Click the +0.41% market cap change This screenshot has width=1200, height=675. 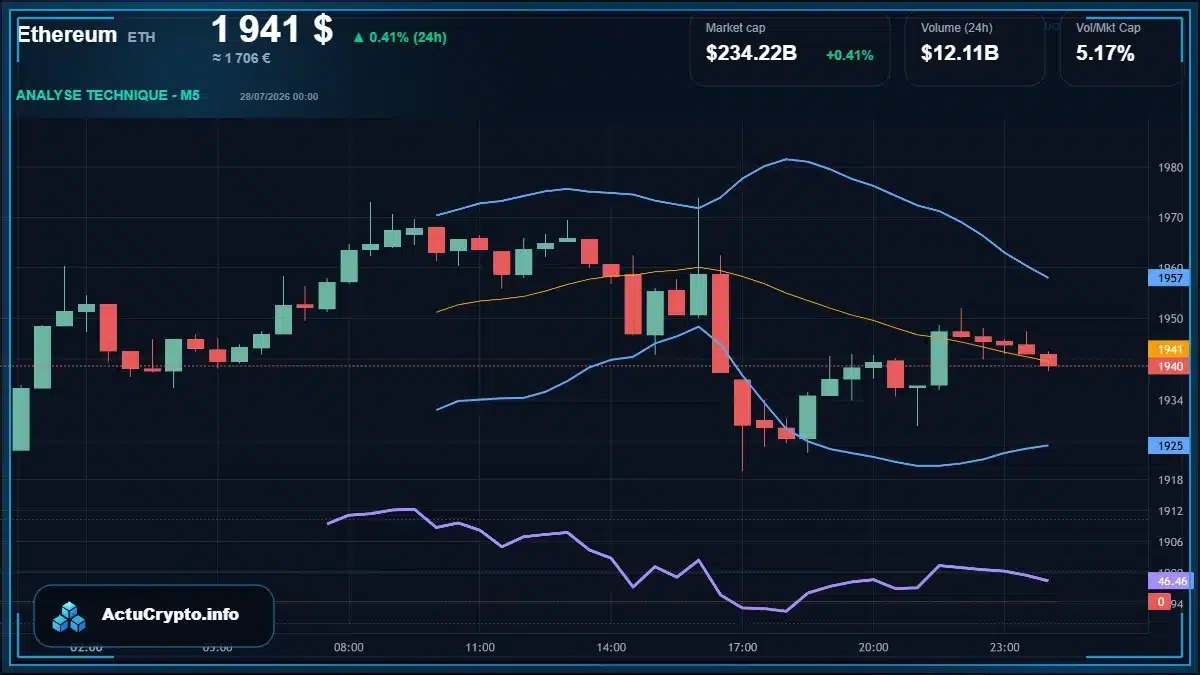[849, 55]
